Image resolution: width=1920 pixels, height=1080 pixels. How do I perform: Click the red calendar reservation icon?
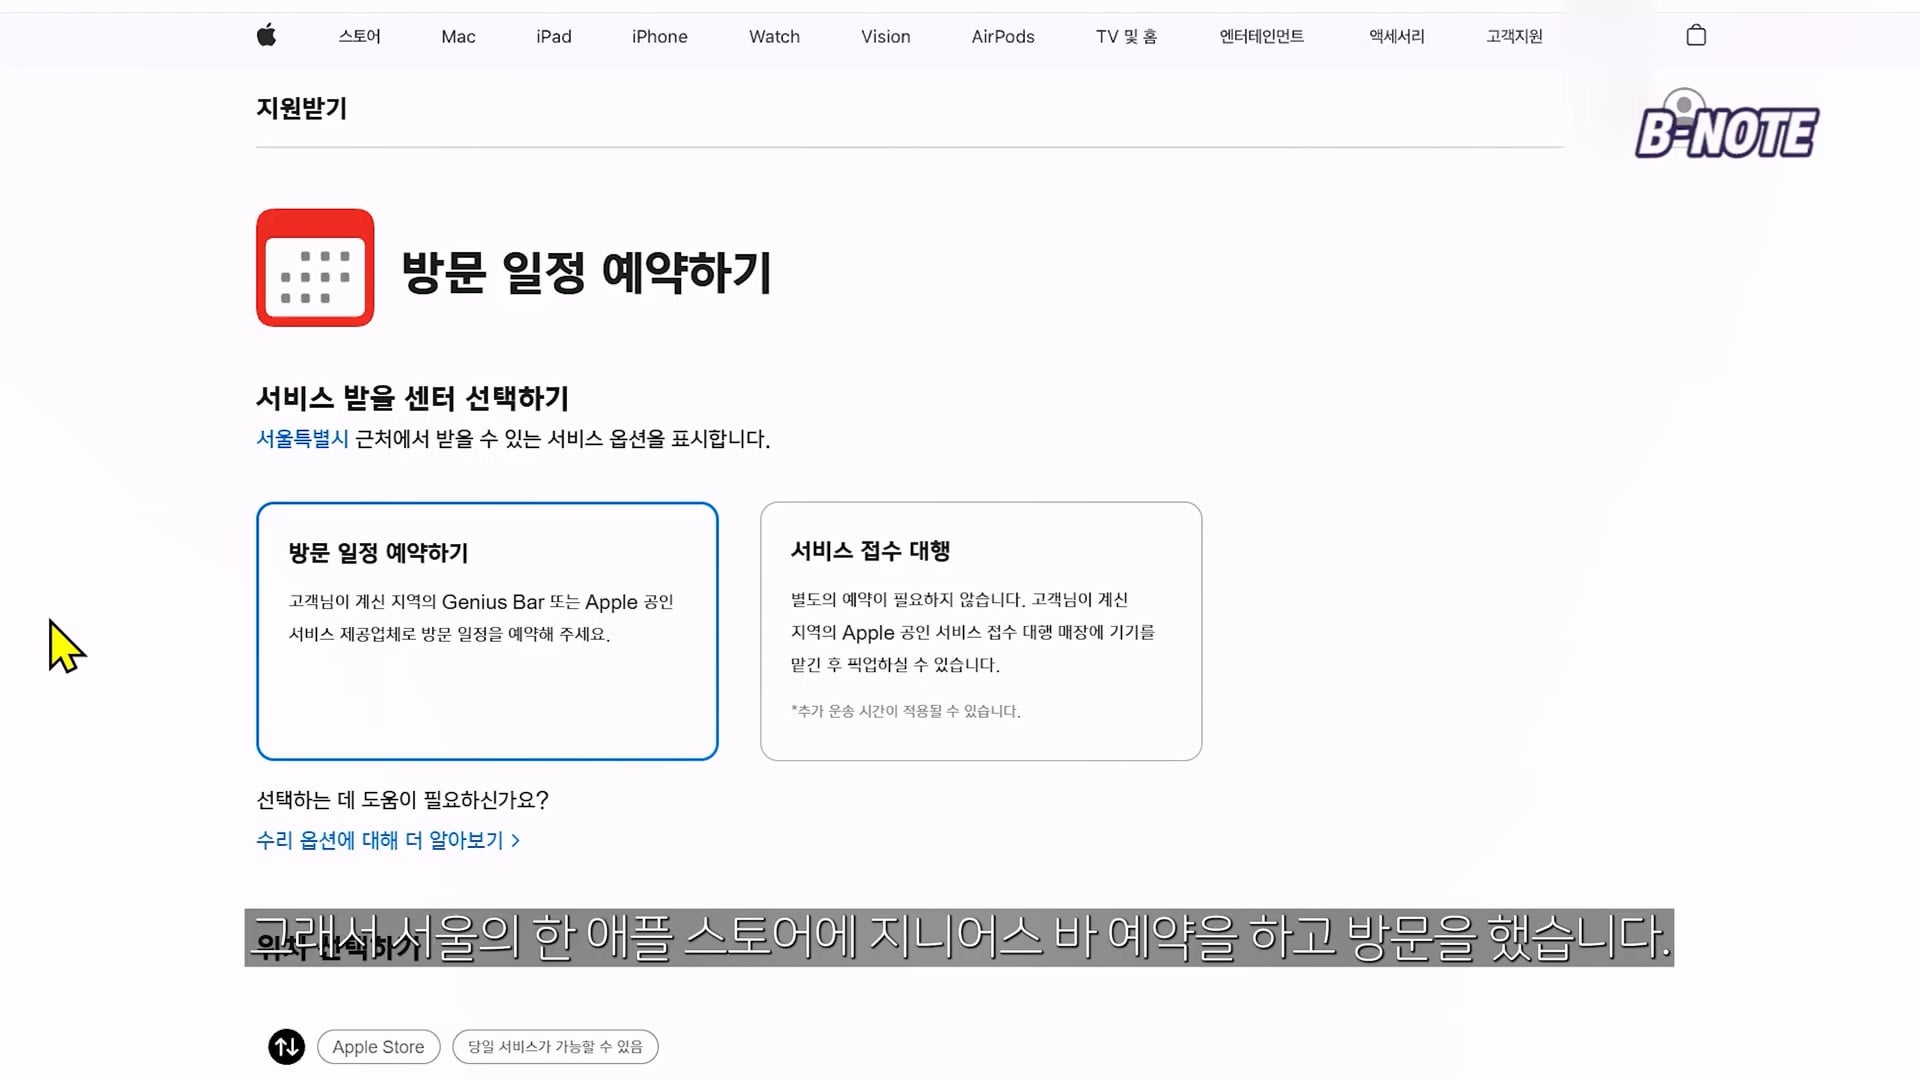pyautogui.click(x=315, y=268)
